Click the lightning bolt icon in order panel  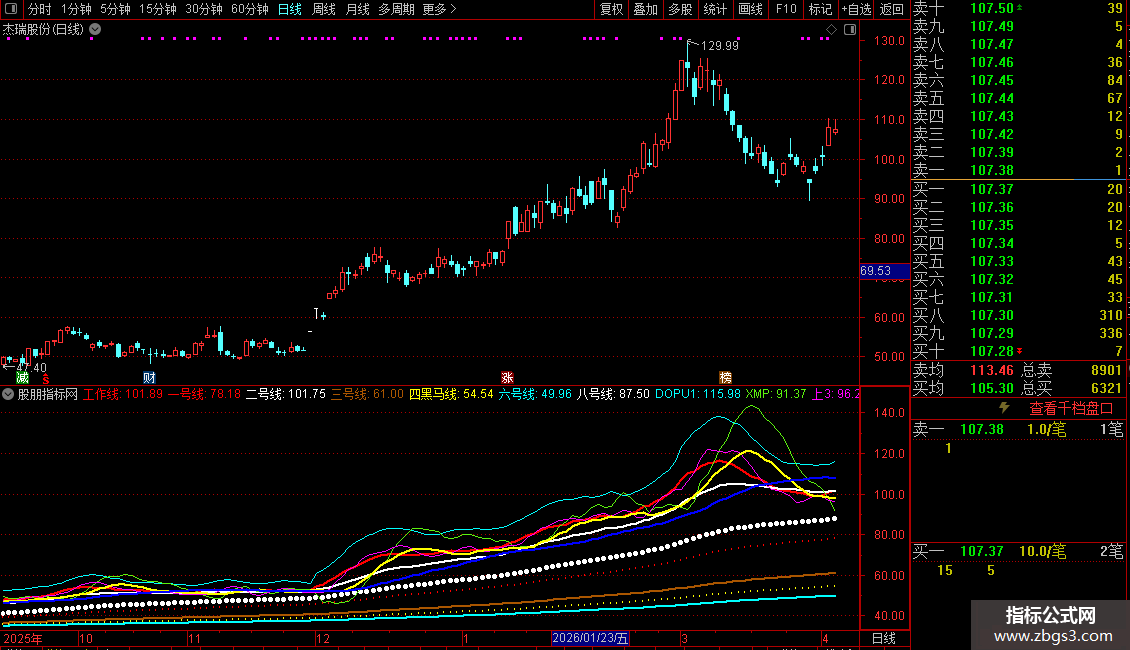(1004, 408)
